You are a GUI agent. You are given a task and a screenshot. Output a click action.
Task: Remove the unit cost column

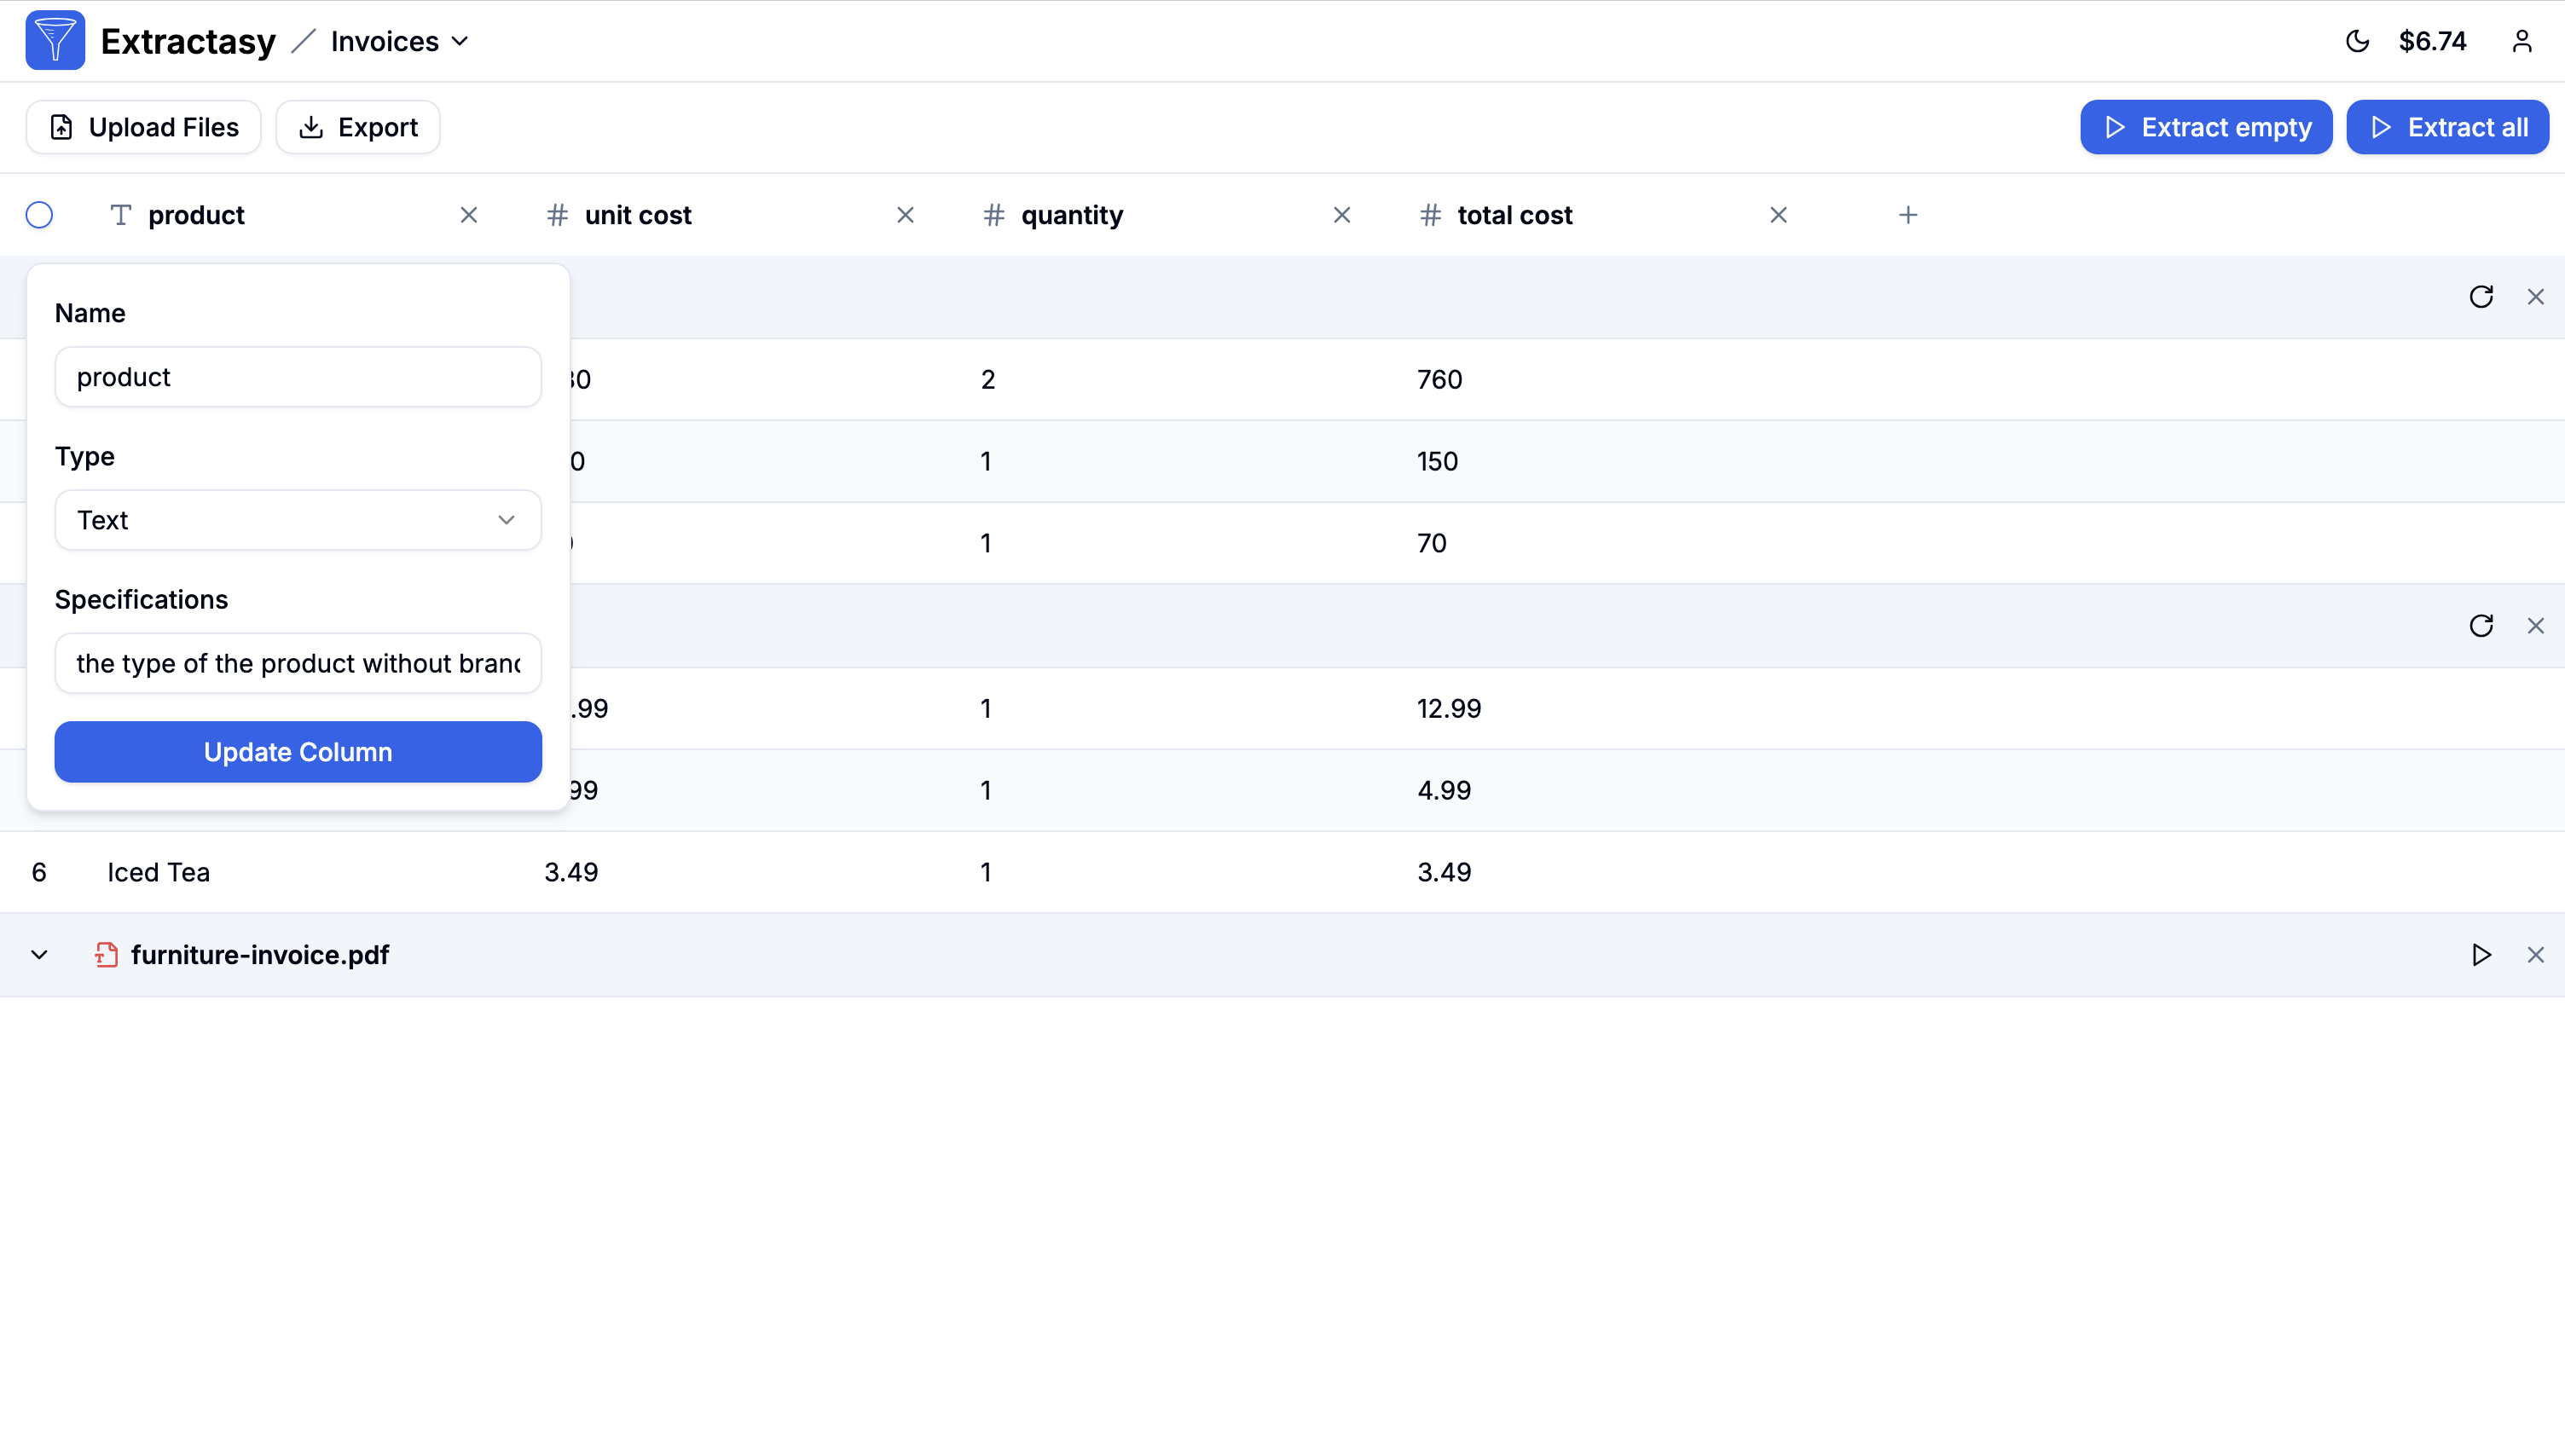tap(905, 215)
